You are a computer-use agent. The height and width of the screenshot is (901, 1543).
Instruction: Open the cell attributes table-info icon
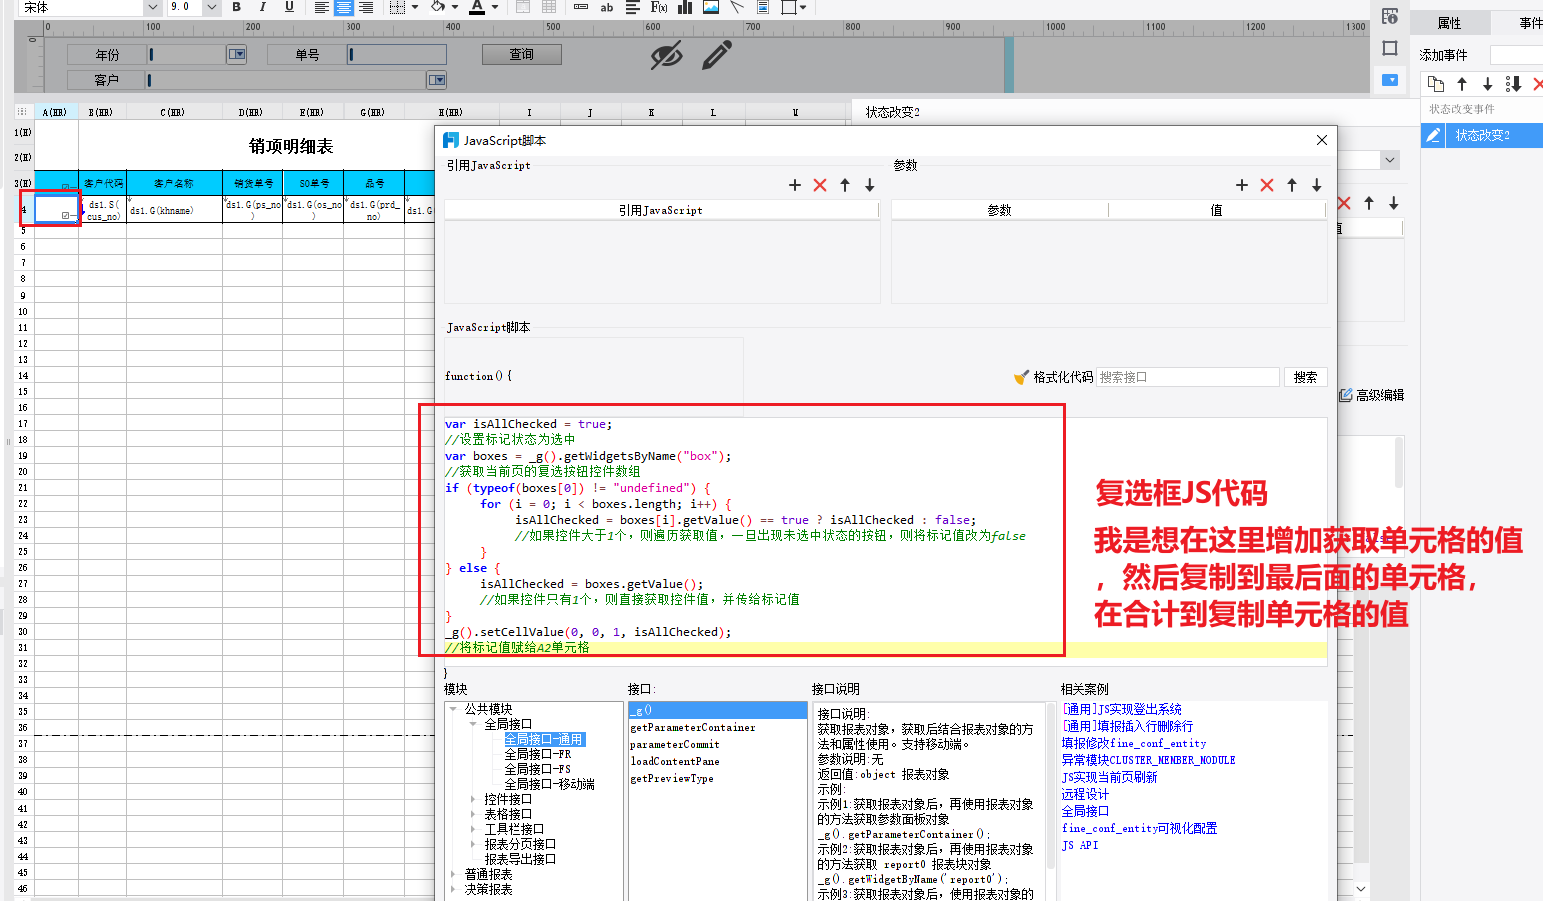pos(1390,16)
